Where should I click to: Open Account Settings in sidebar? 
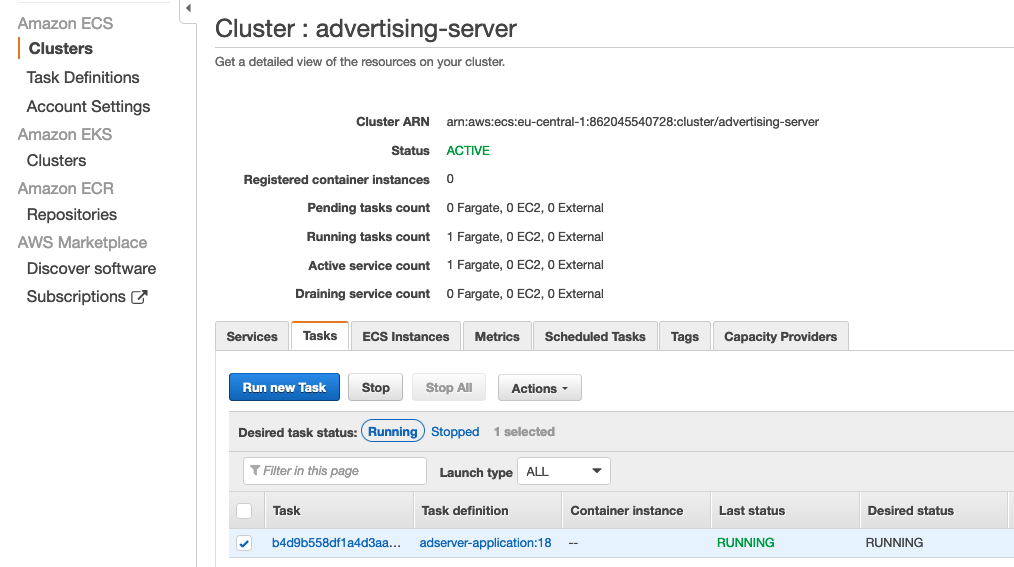pos(88,107)
